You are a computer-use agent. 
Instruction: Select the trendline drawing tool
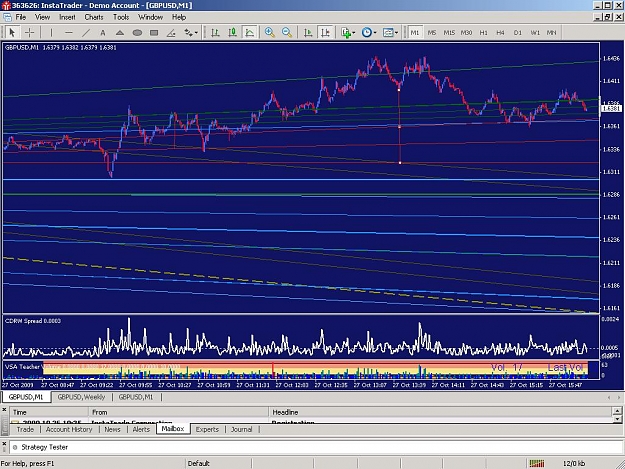[86, 33]
